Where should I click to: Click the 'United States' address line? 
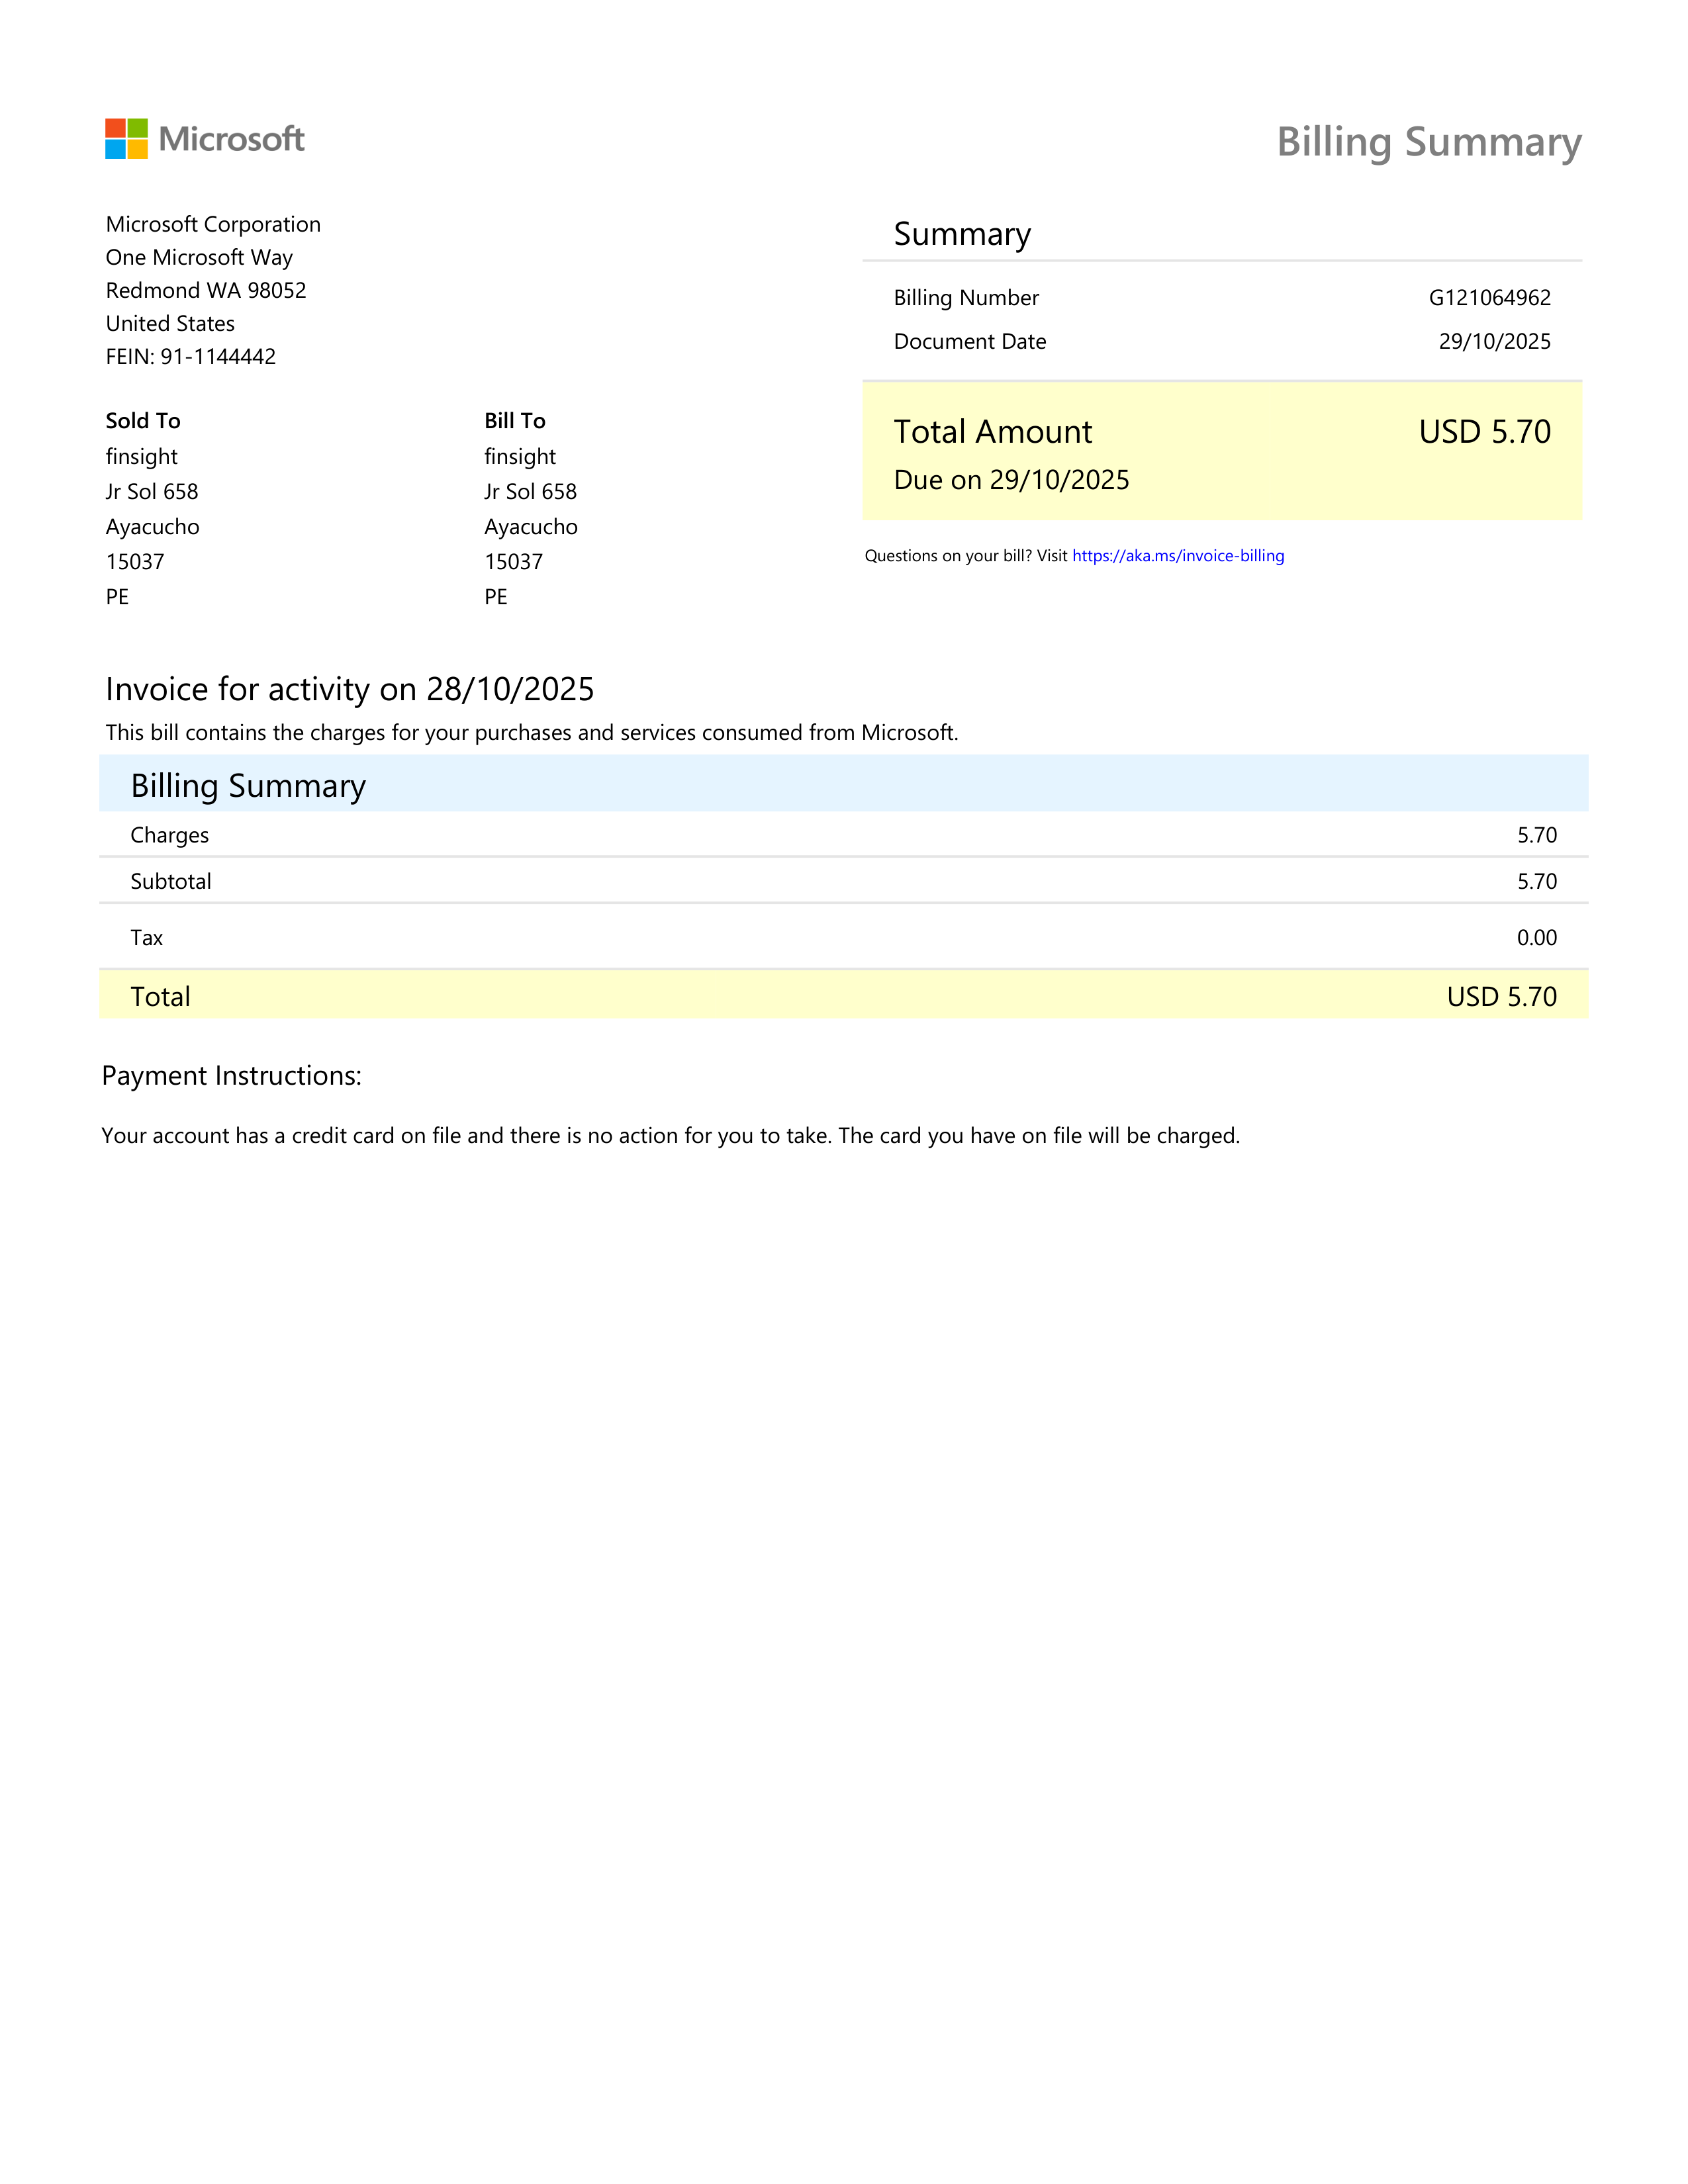coord(170,324)
